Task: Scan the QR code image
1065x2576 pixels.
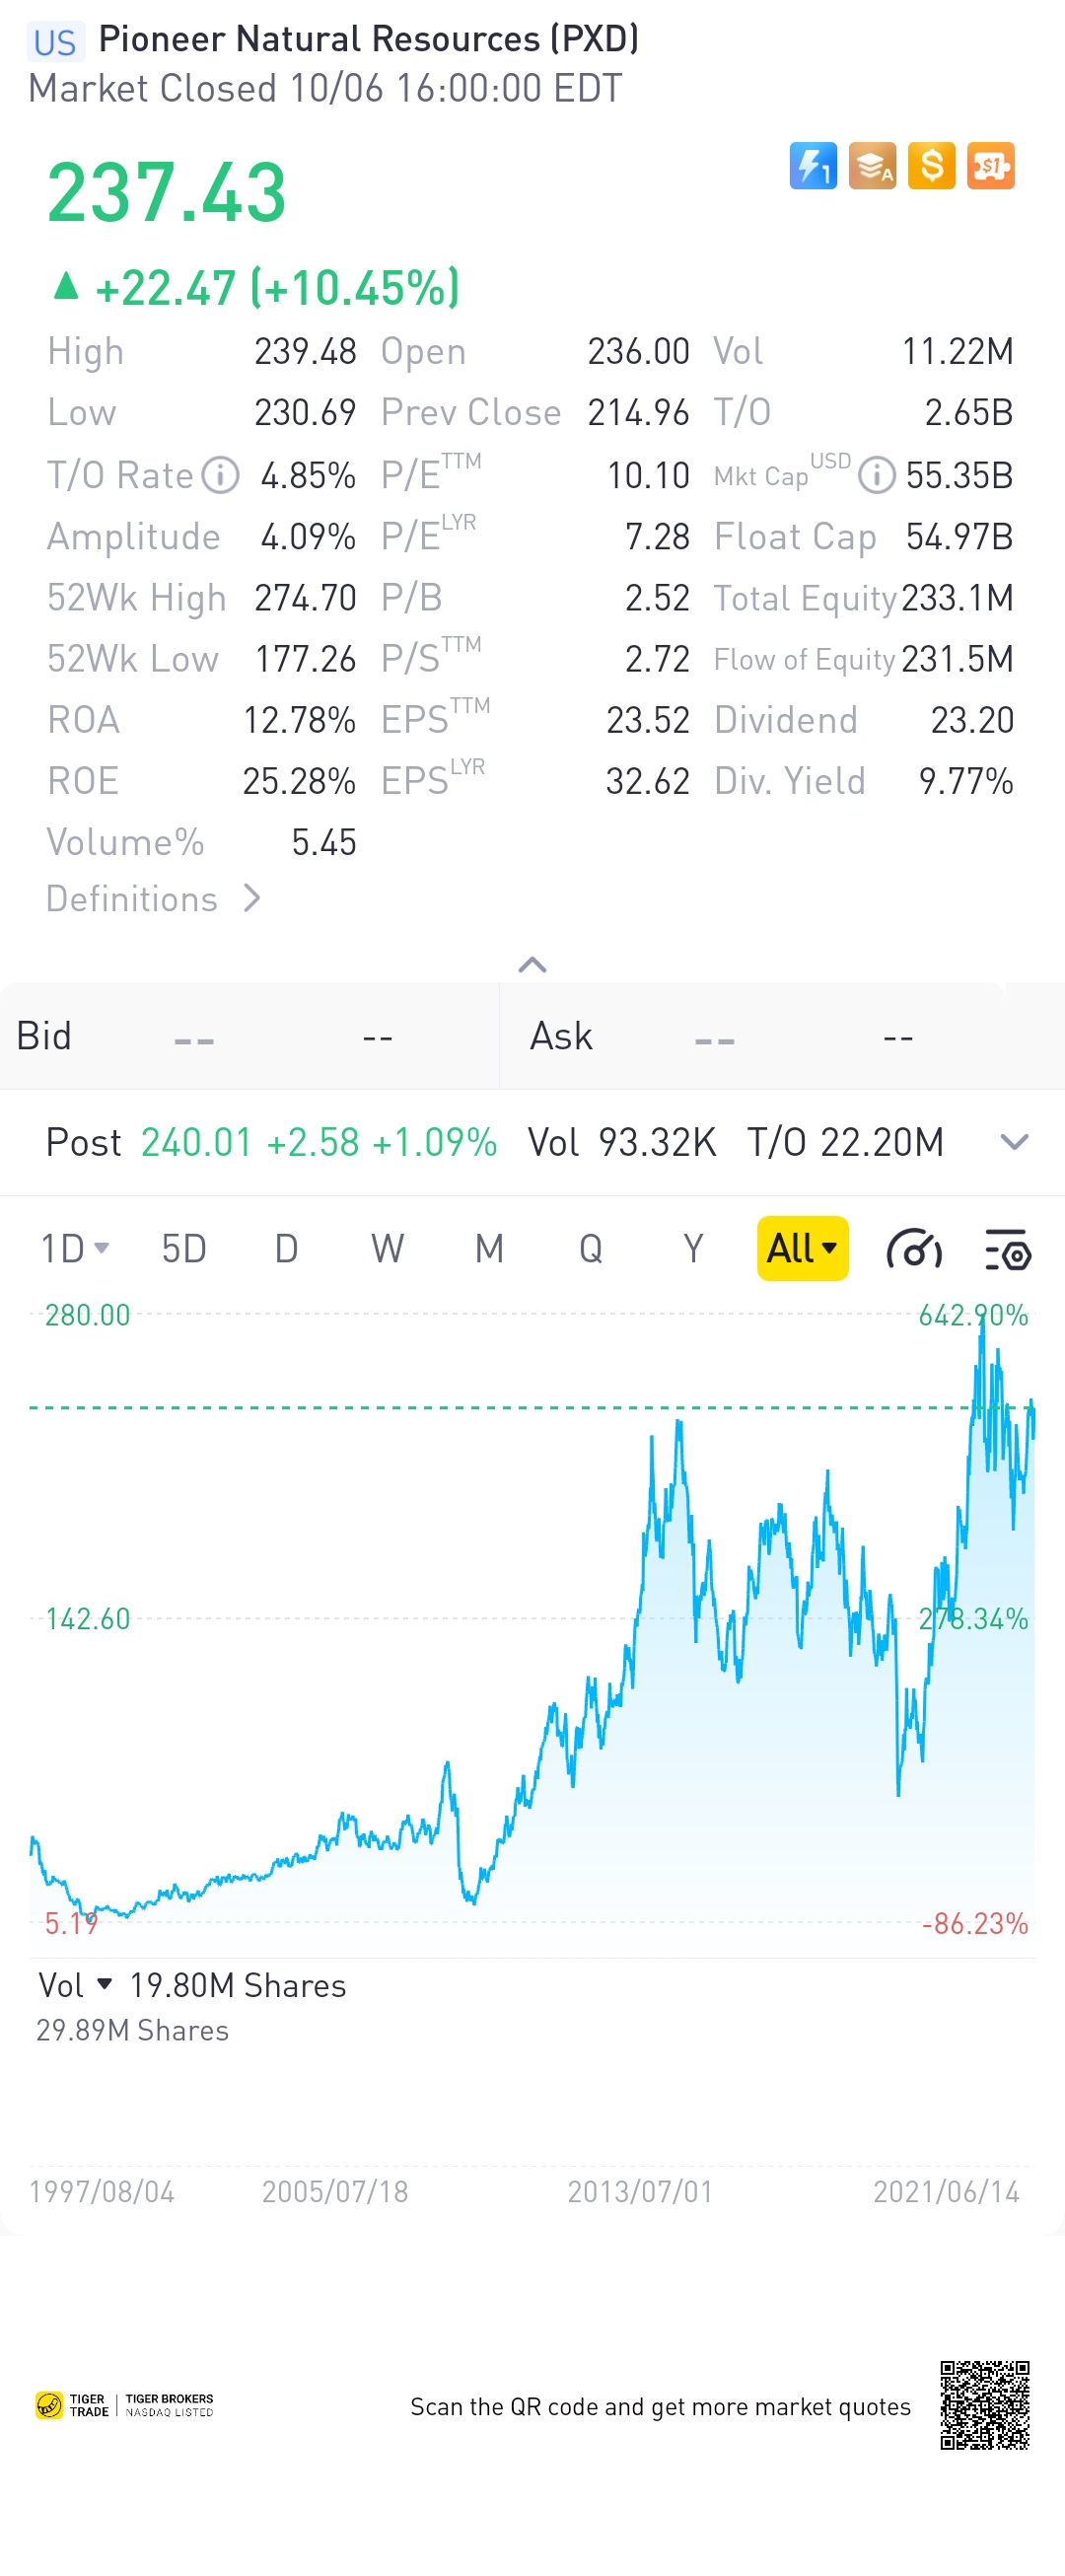Action: (x=984, y=2405)
